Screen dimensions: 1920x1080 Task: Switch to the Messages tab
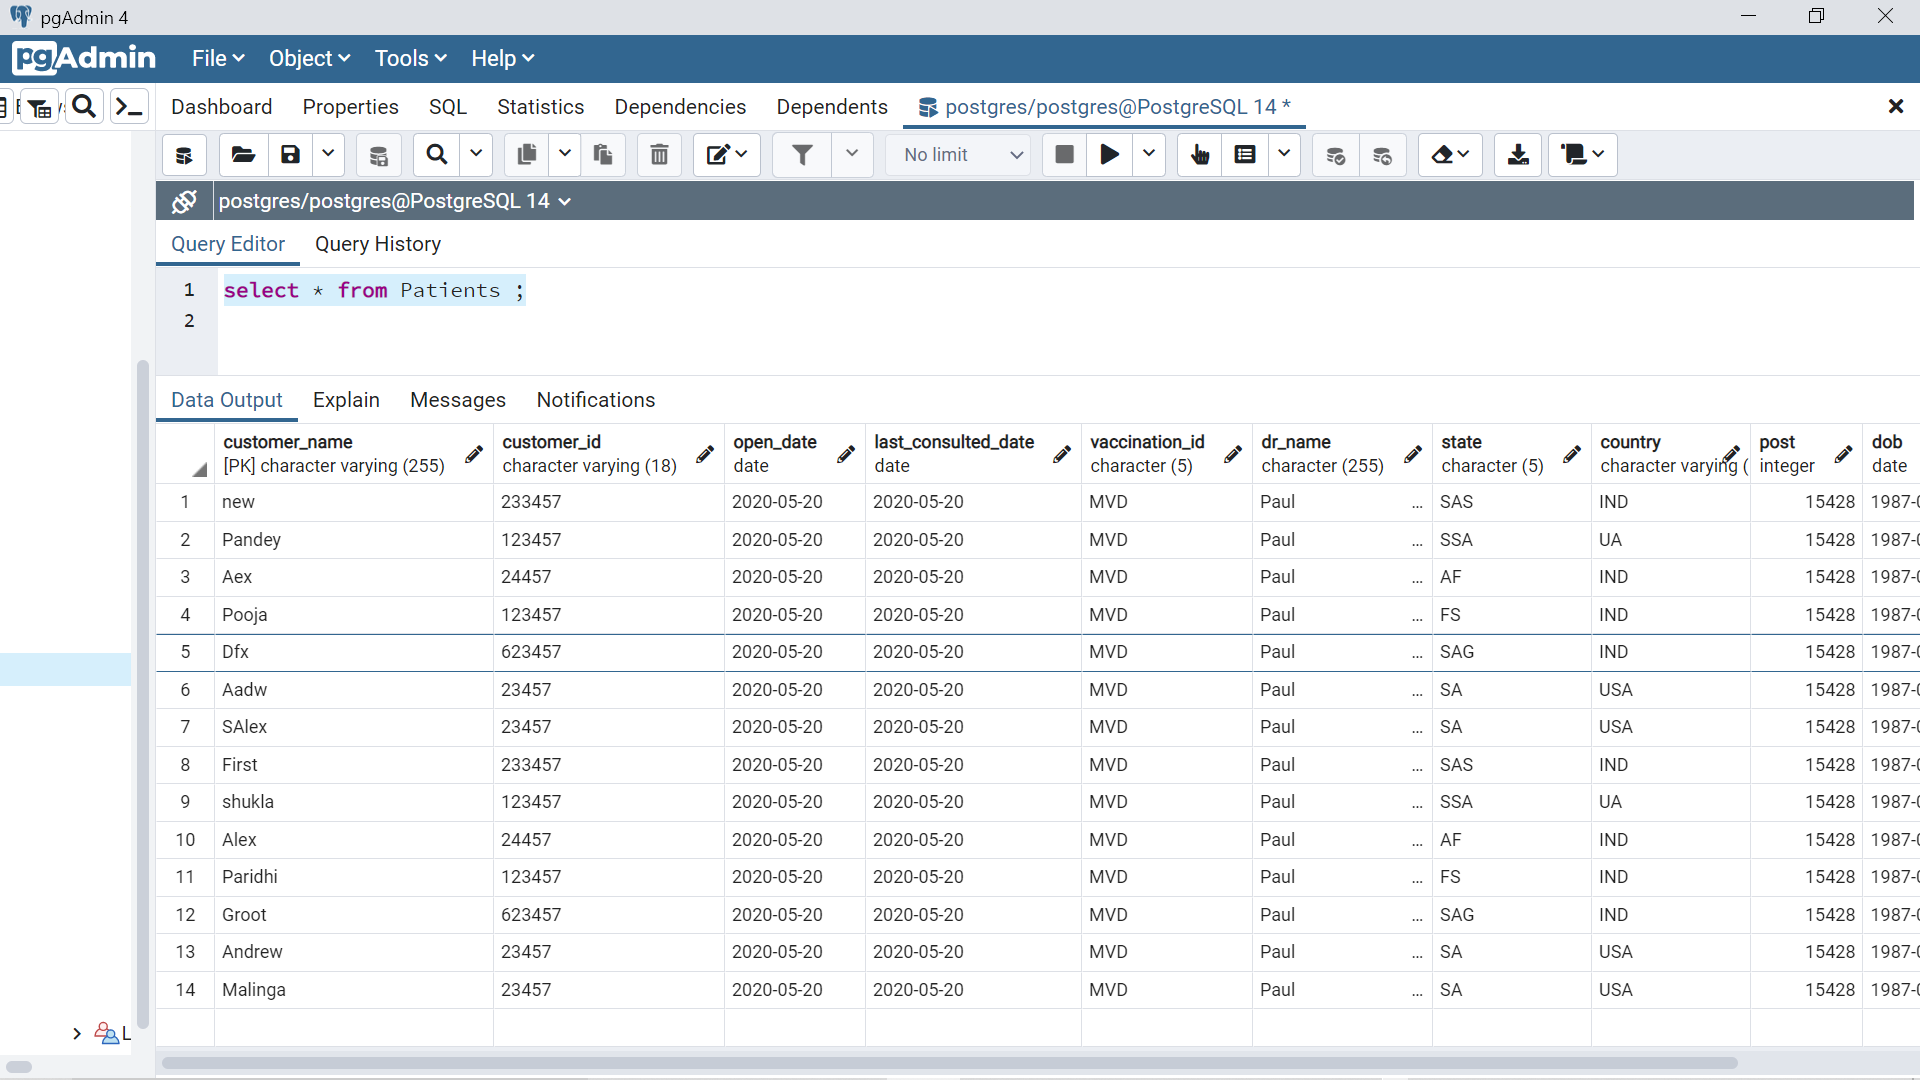(x=458, y=400)
